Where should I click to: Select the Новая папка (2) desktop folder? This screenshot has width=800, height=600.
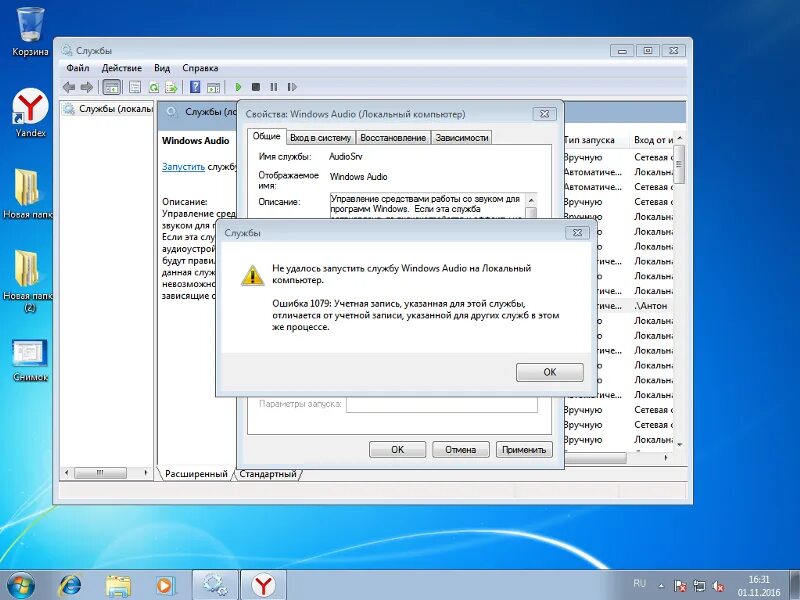pos(29,280)
